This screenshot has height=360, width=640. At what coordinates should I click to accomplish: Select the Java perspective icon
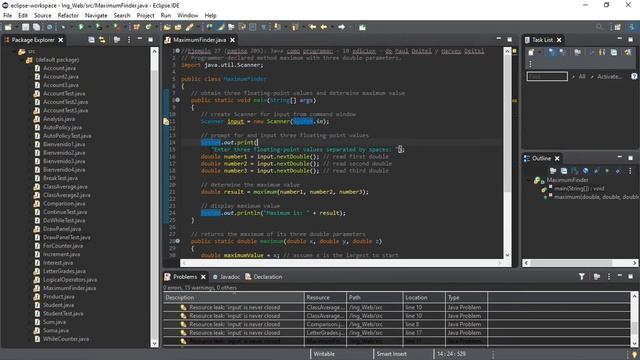tap(632, 27)
